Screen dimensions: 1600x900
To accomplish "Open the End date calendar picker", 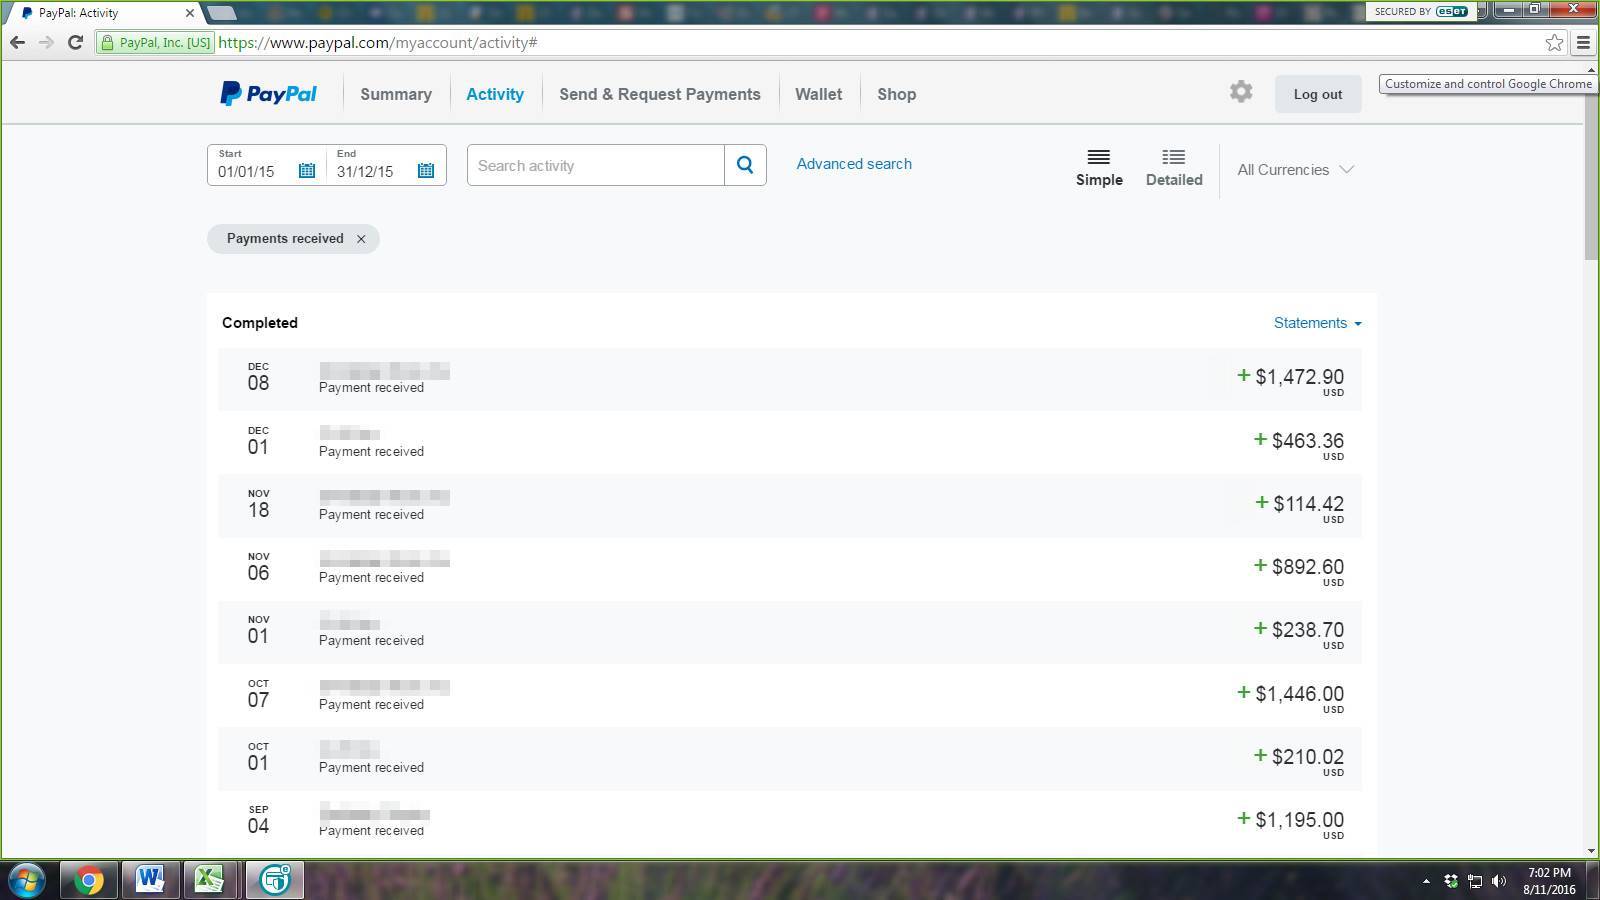I will [x=426, y=171].
